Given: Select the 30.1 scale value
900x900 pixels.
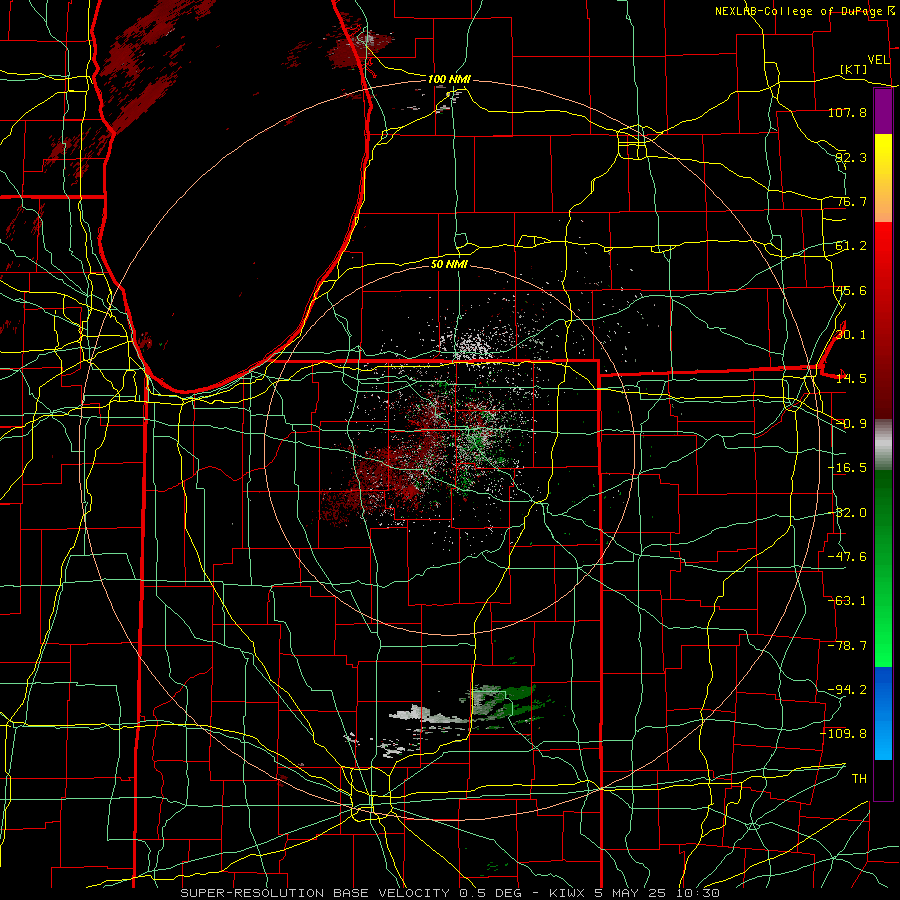Looking at the screenshot, I should (x=851, y=335).
